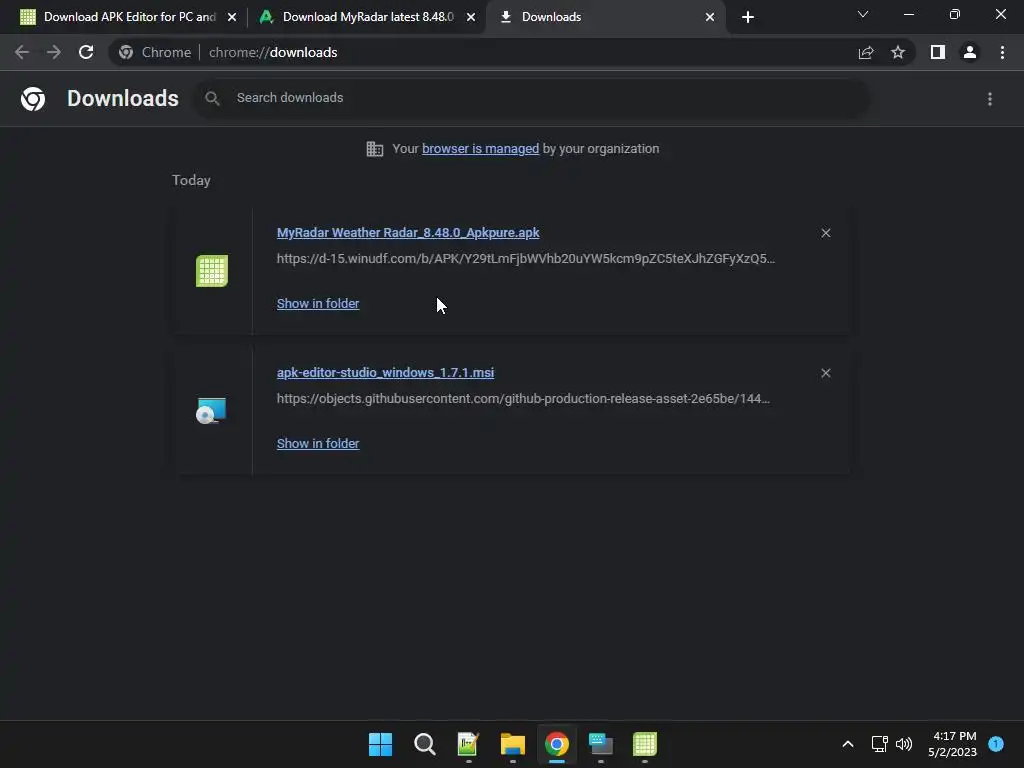Viewport: 1024px width, 768px height.
Task: Open the Chrome three-dot main menu
Action: [x=1002, y=52]
